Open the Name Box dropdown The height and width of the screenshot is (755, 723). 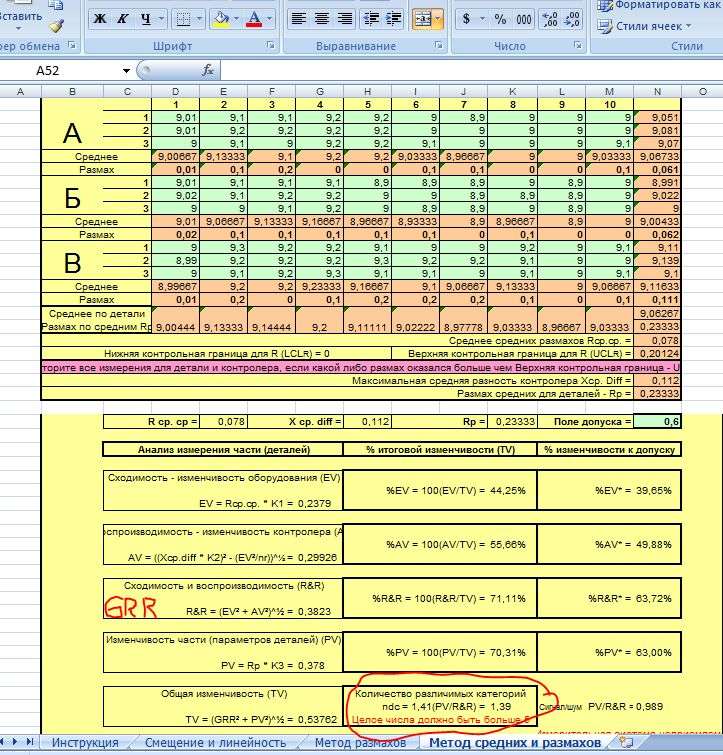tap(126, 70)
